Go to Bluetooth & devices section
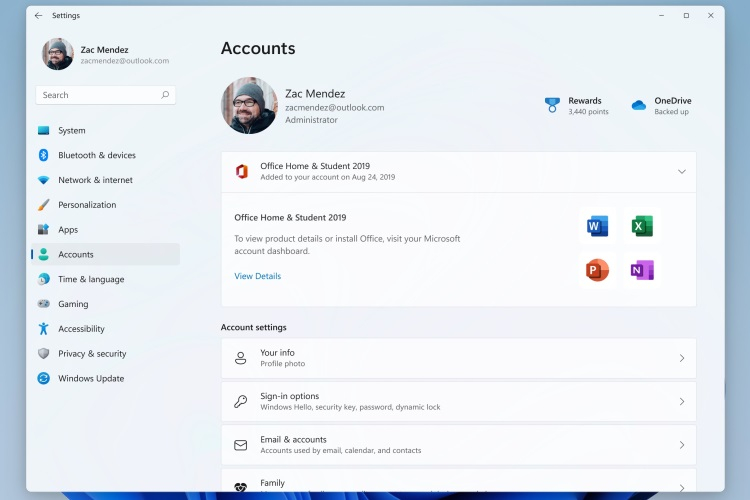This screenshot has width=750, height=500. coord(96,155)
